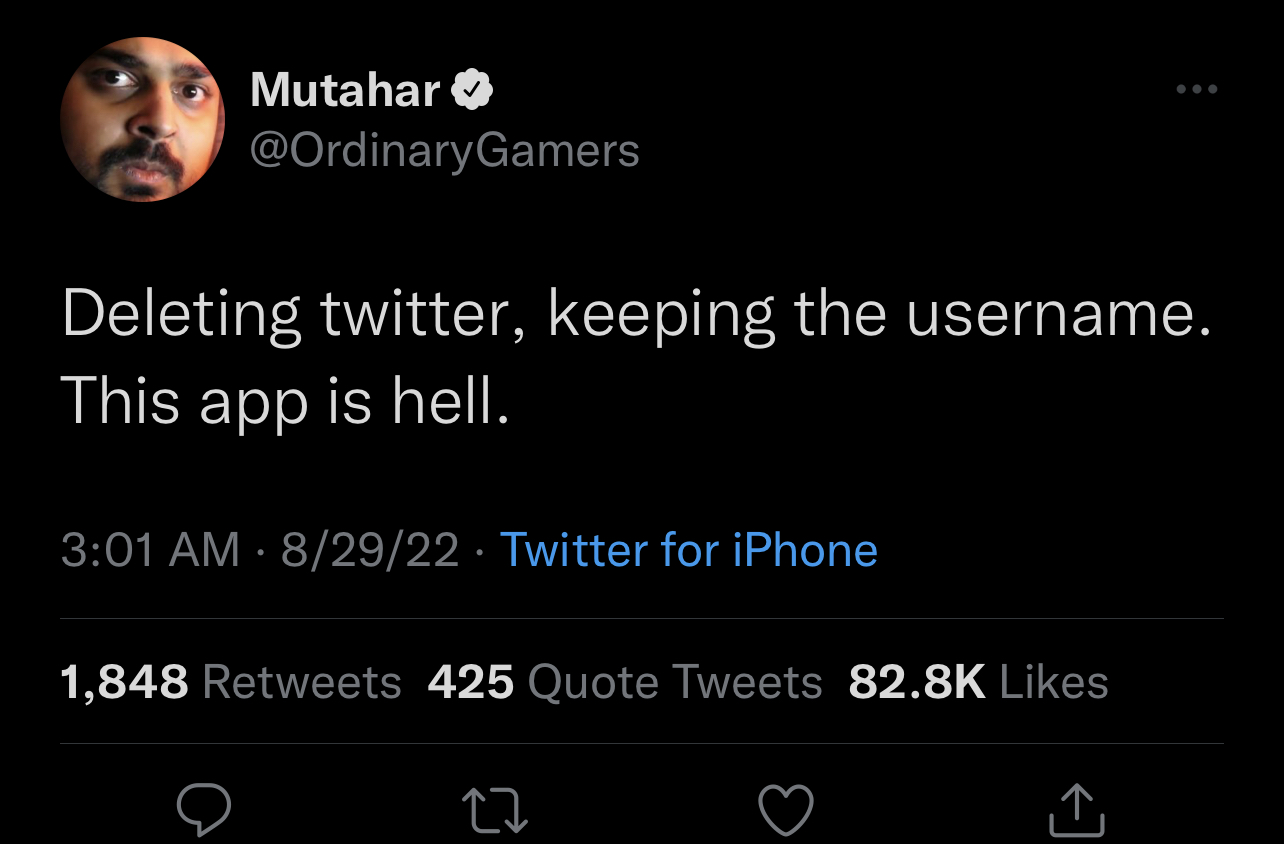View the 425 Quote Tweets list
The height and width of the screenshot is (844, 1284).
tap(625, 683)
